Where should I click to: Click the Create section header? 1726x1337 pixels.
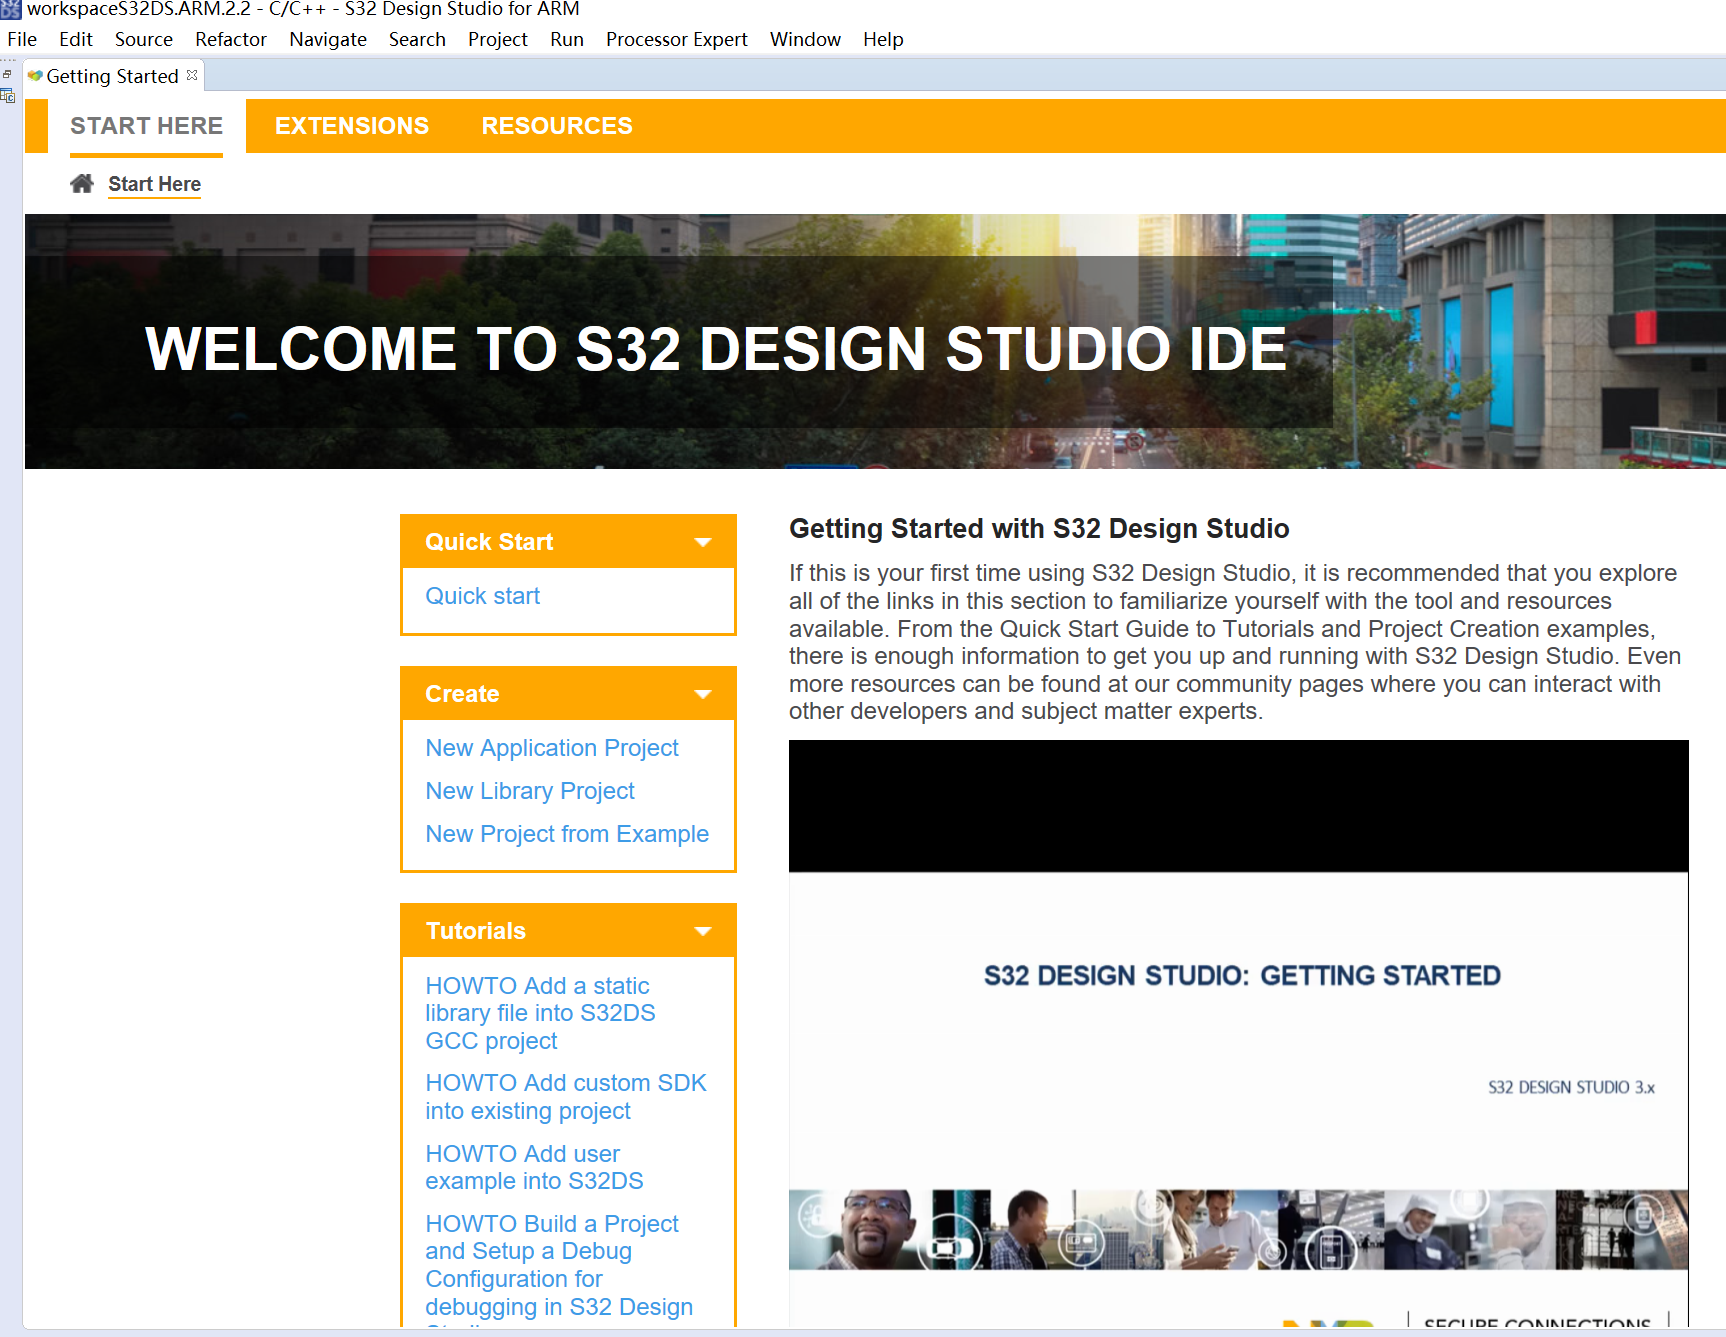click(x=568, y=694)
